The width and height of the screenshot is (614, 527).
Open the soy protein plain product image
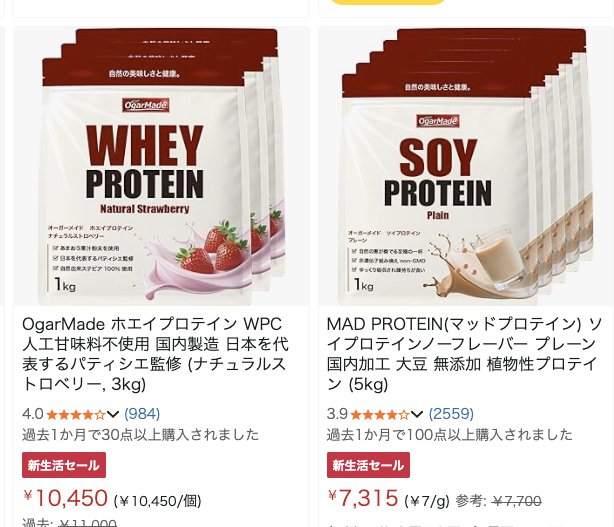click(466, 166)
